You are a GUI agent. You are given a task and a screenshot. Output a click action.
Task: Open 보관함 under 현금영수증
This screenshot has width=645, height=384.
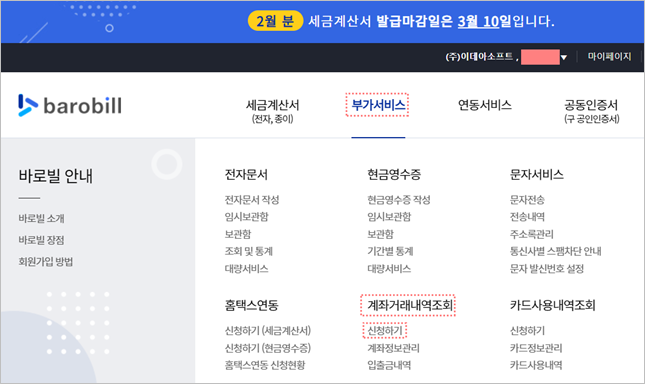coord(381,234)
